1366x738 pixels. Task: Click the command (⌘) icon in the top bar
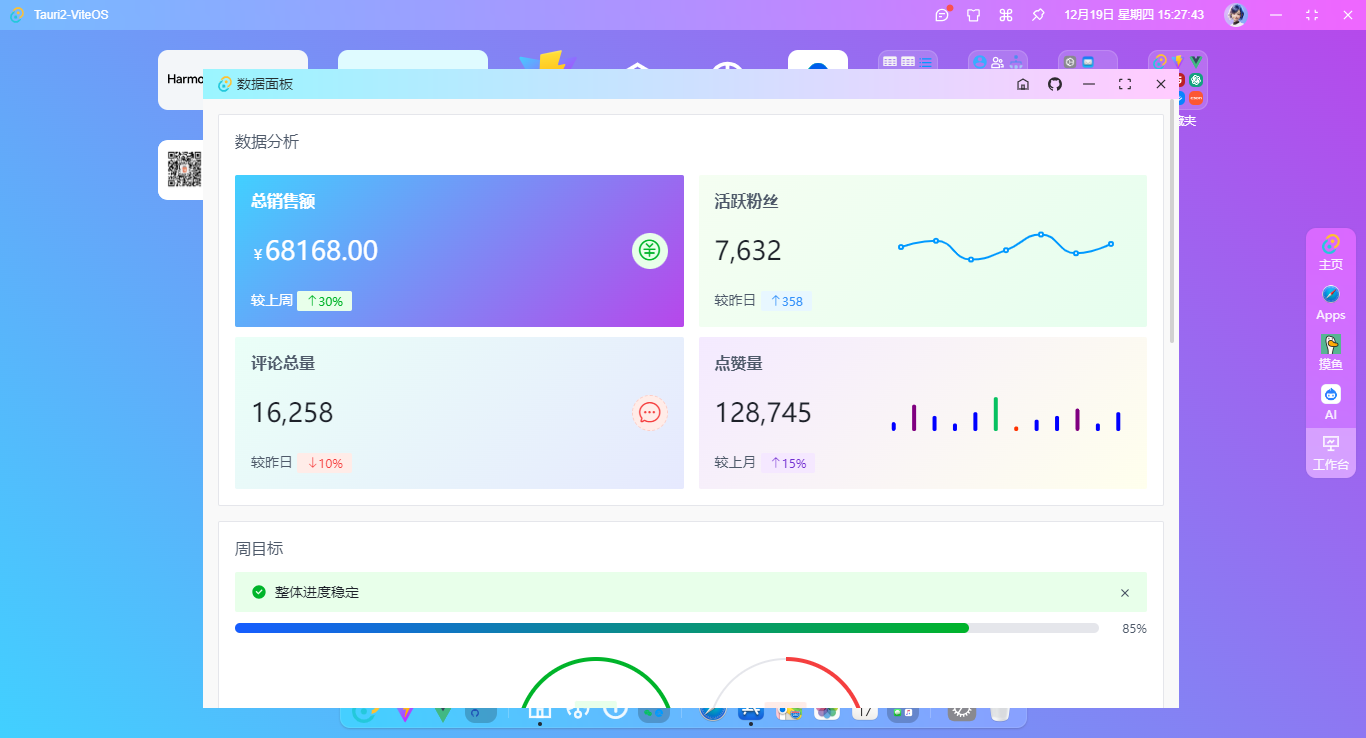pos(1006,15)
